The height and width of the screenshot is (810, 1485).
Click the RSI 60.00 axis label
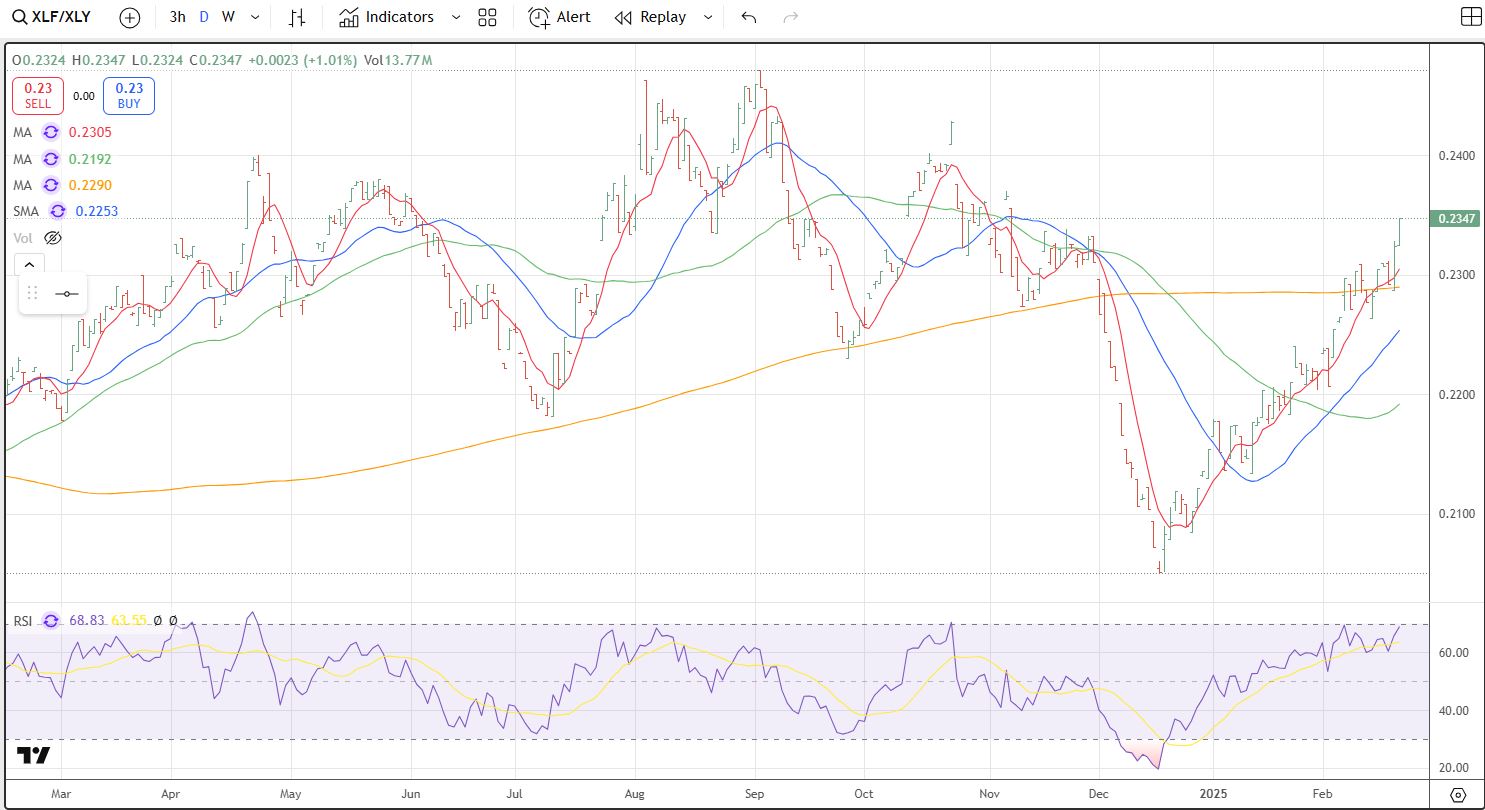click(1453, 652)
